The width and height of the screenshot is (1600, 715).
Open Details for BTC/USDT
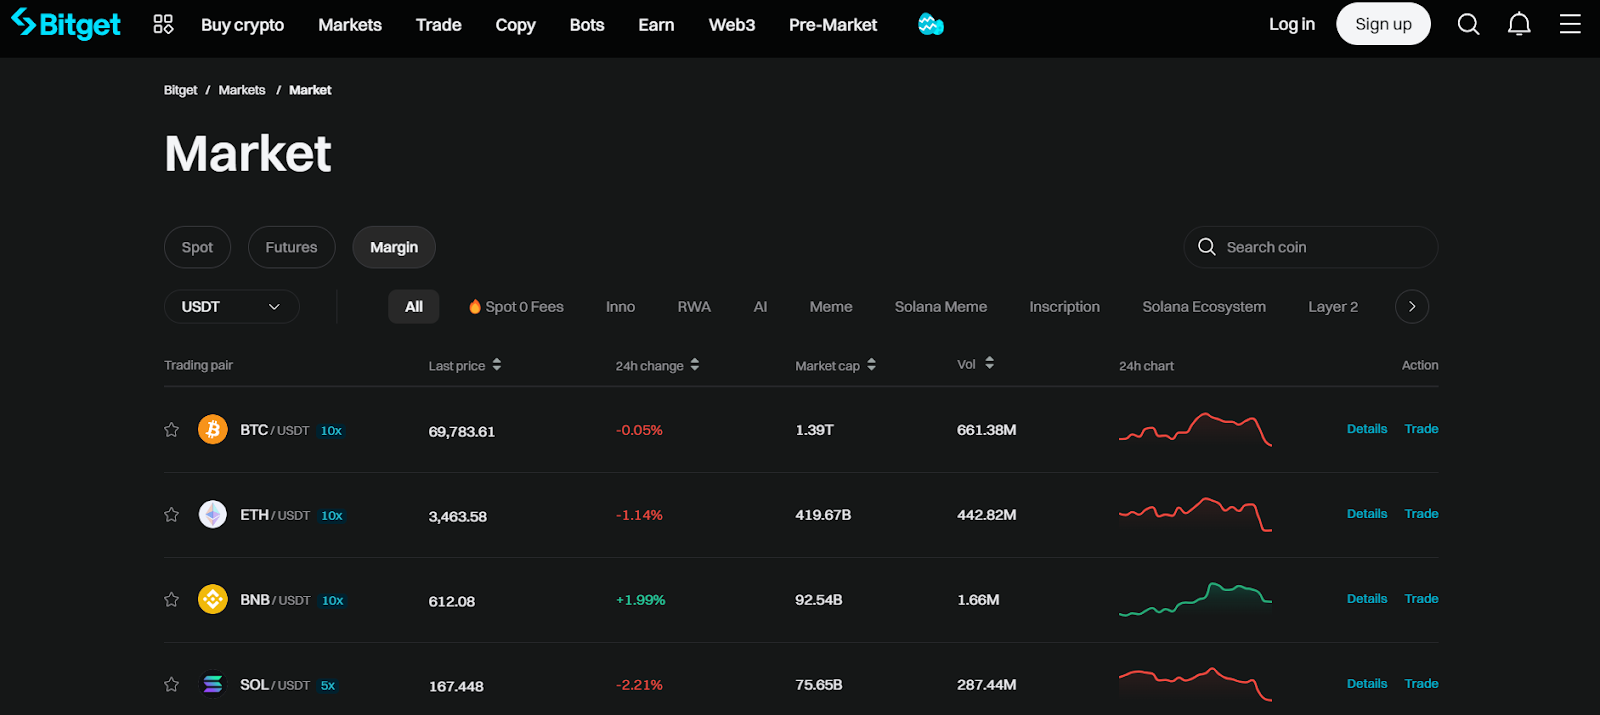(1367, 429)
